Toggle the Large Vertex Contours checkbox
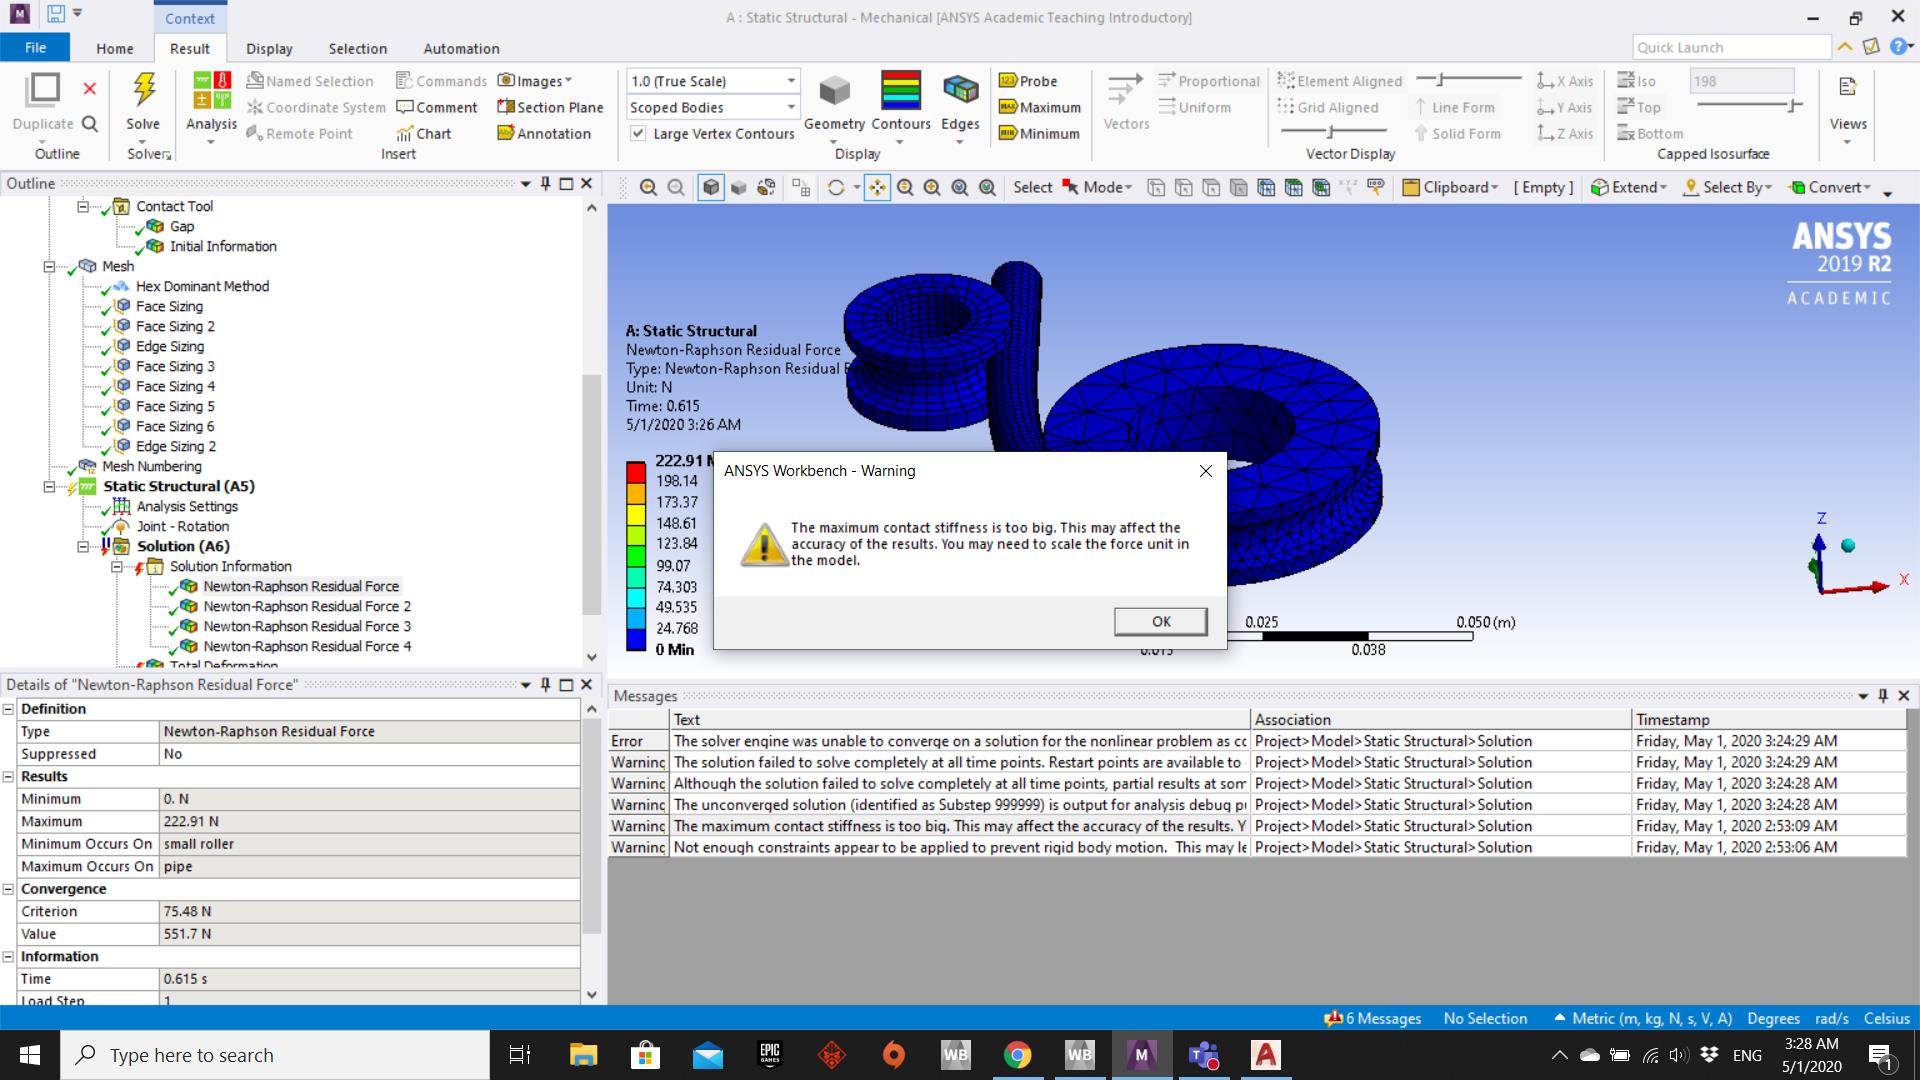The height and width of the screenshot is (1080, 1920). click(x=637, y=133)
